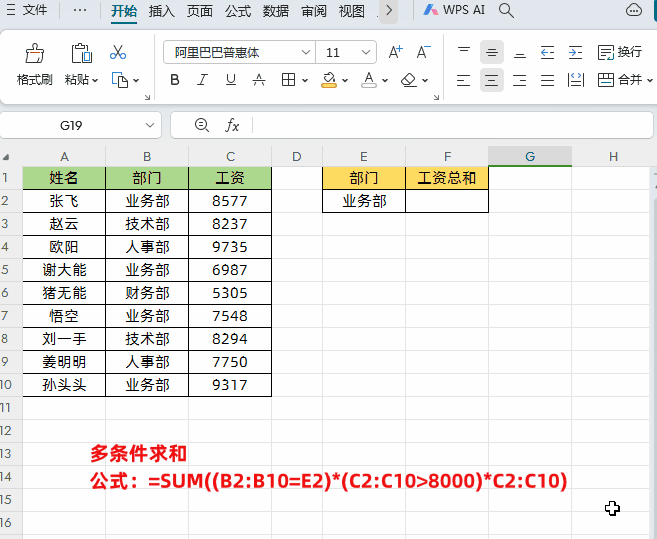Switch to the 插入 (Insert) tab
Image resolution: width=657 pixels, height=539 pixels.
[x=162, y=11]
